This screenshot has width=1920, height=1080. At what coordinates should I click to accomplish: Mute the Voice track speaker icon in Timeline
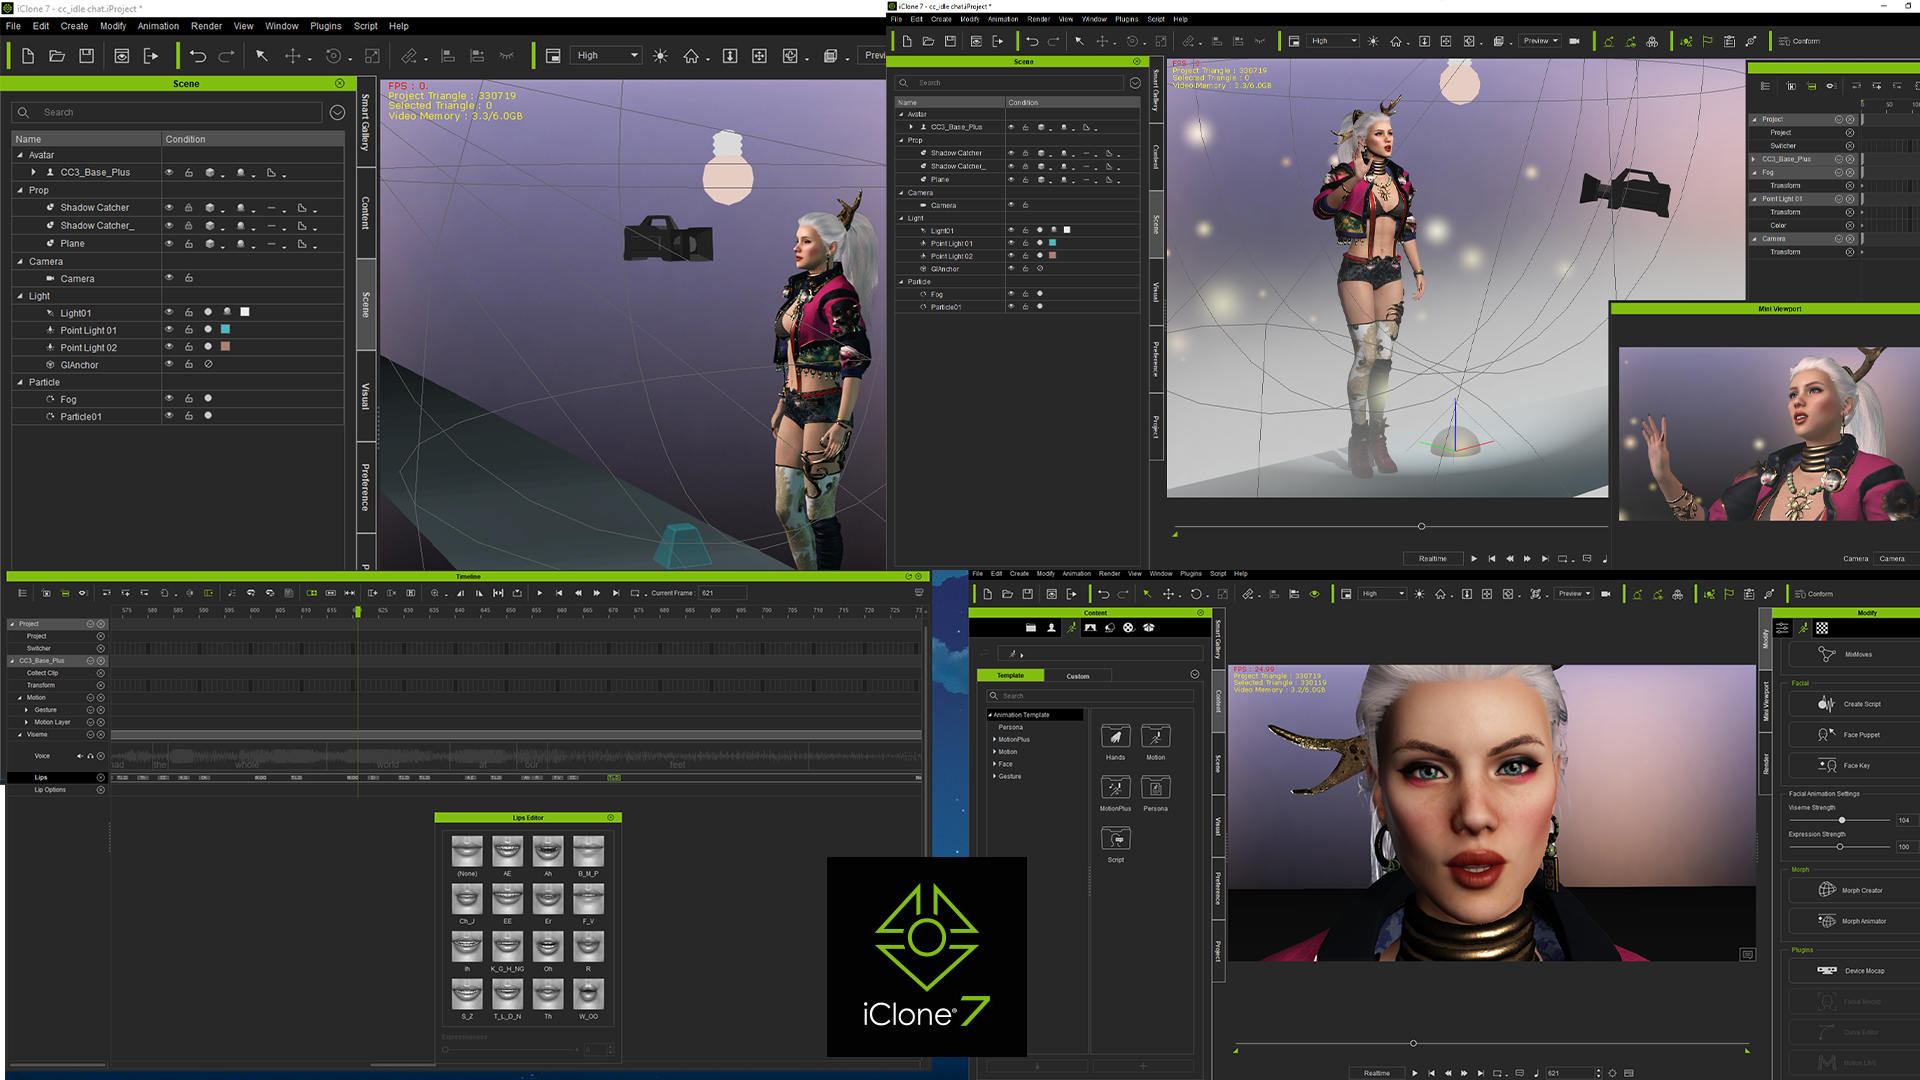coord(80,756)
